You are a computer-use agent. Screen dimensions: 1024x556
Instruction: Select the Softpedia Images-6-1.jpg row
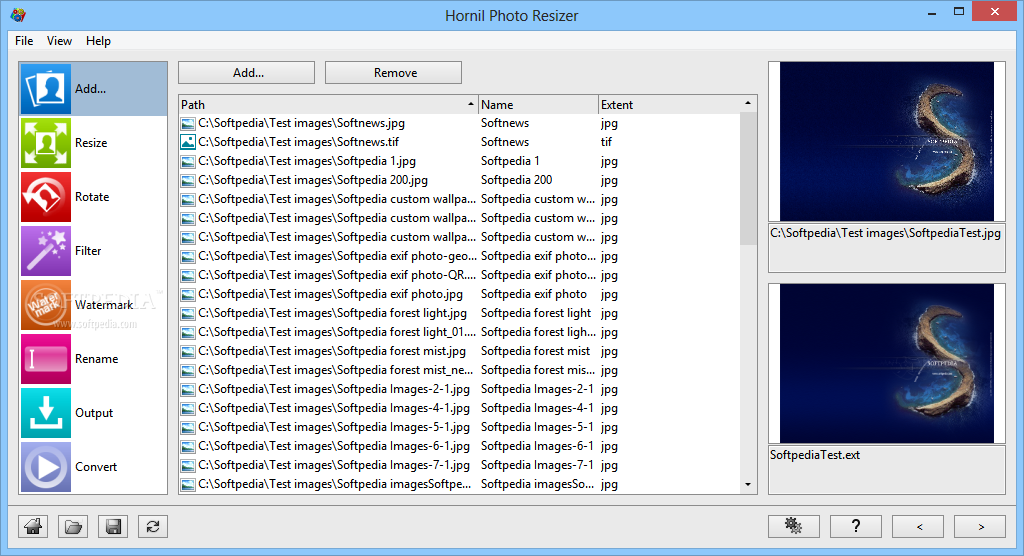coord(460,446)
